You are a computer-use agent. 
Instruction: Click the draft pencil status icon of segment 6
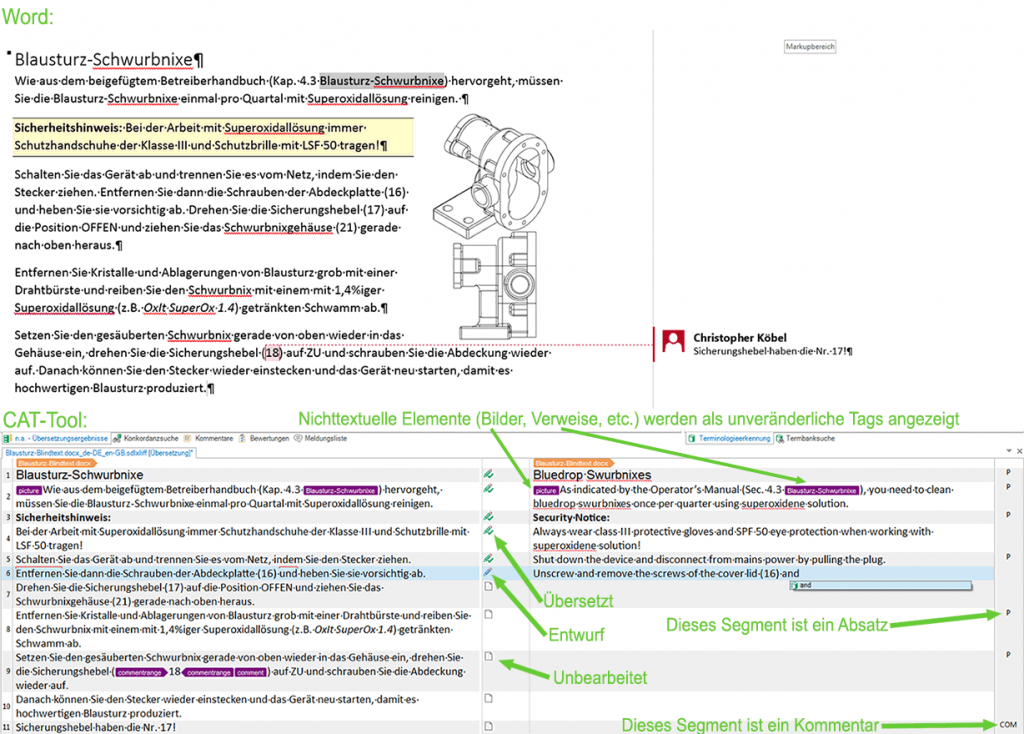[x=488, y=573]
